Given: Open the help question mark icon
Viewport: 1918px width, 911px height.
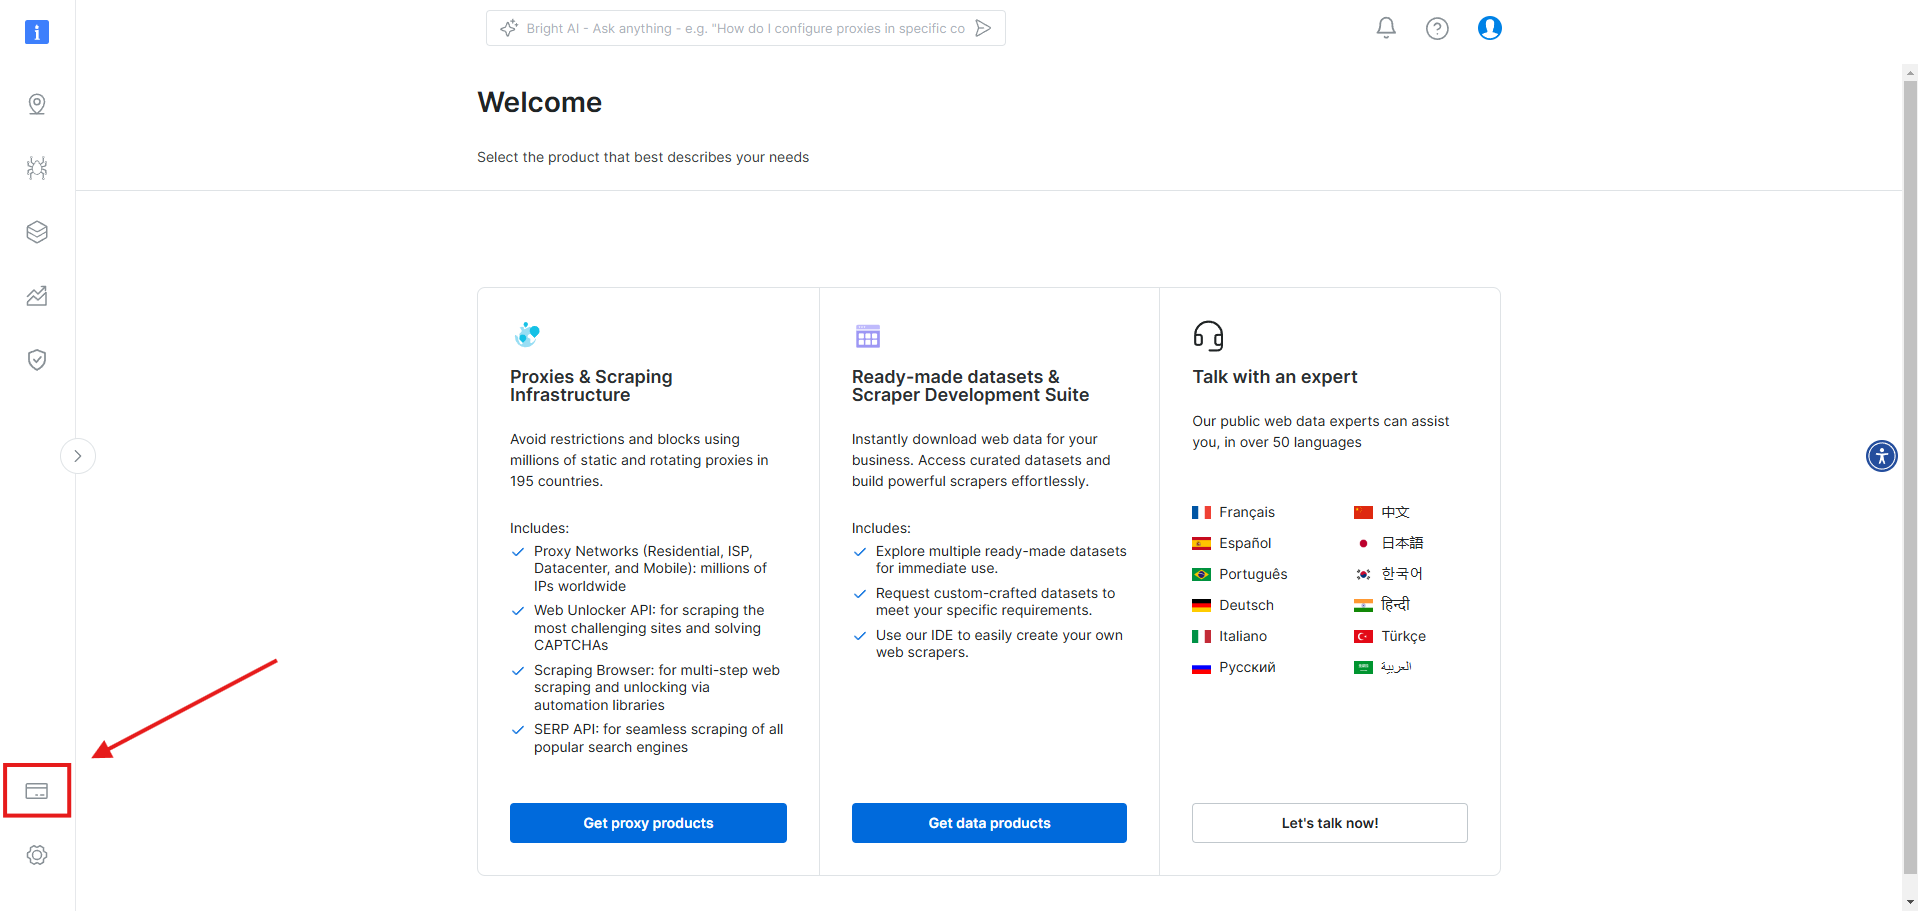Looking at the screenshot, I should point(1437,28).
